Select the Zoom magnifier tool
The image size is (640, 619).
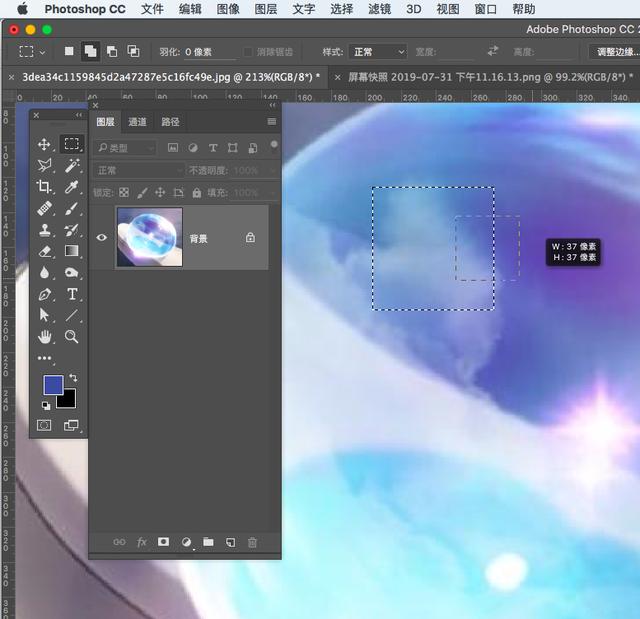coord(72,336)
